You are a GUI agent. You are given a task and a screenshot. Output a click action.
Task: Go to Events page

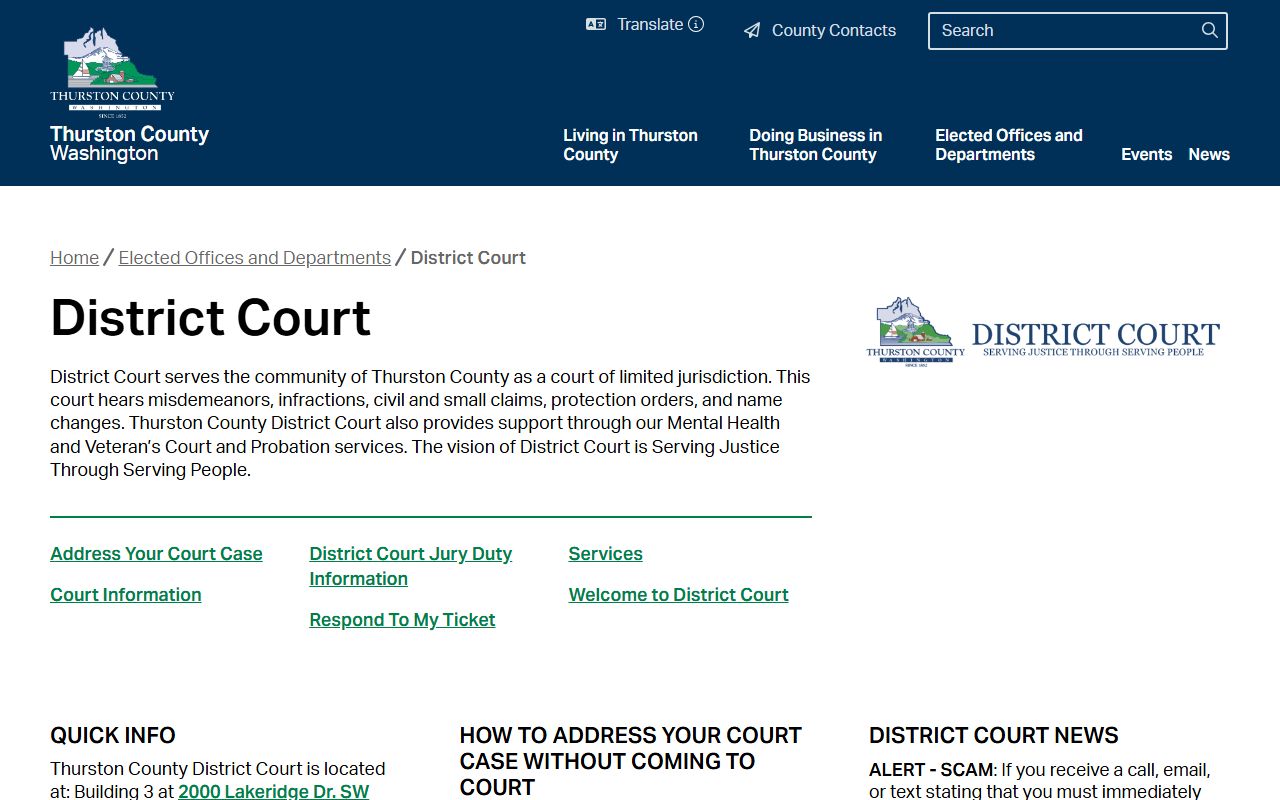pyautogui.click(x=1146, y=154)
